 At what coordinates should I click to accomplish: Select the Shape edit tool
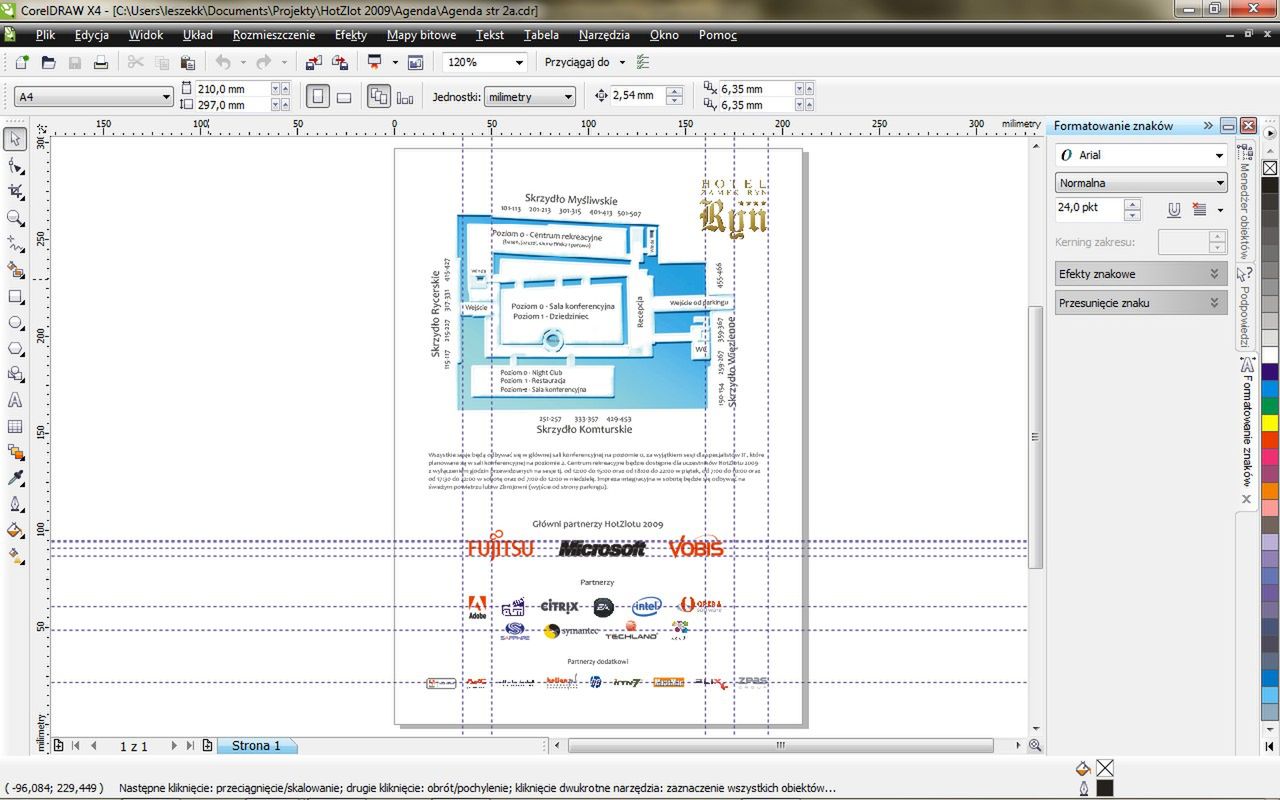pos(15,165)
